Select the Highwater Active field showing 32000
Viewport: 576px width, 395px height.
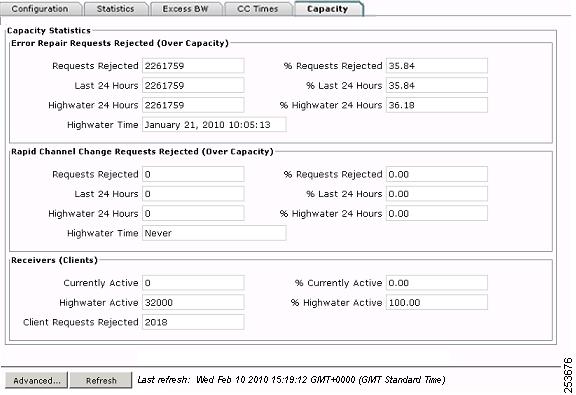[x=193, y=302]
